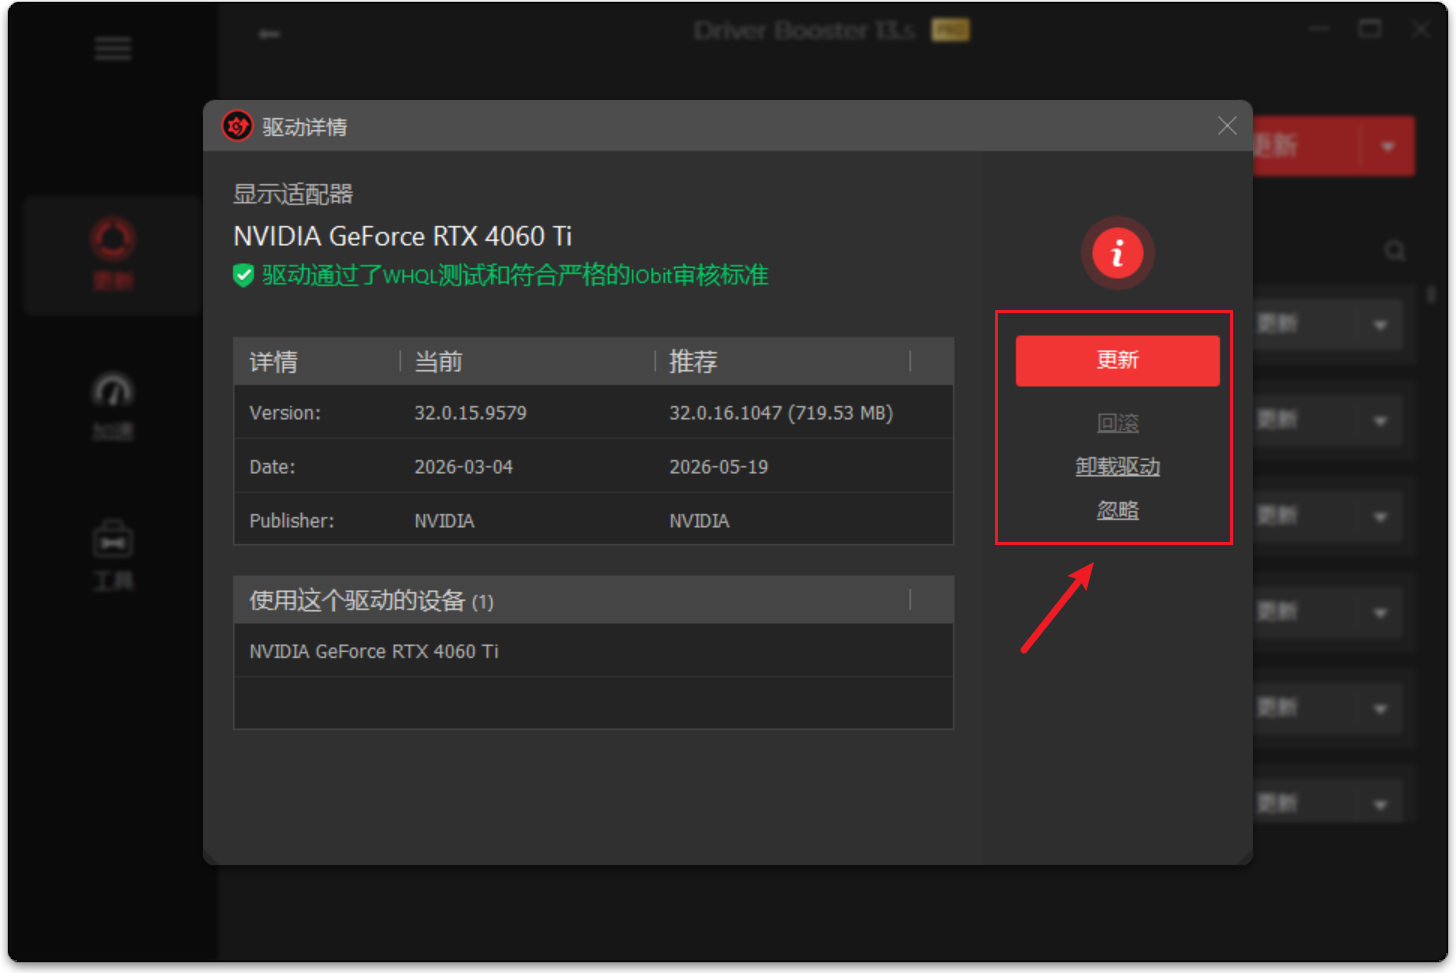Click the 显示适配器 category label
The width and height of the screenshot is (1456, 973).
click(293, 194)
